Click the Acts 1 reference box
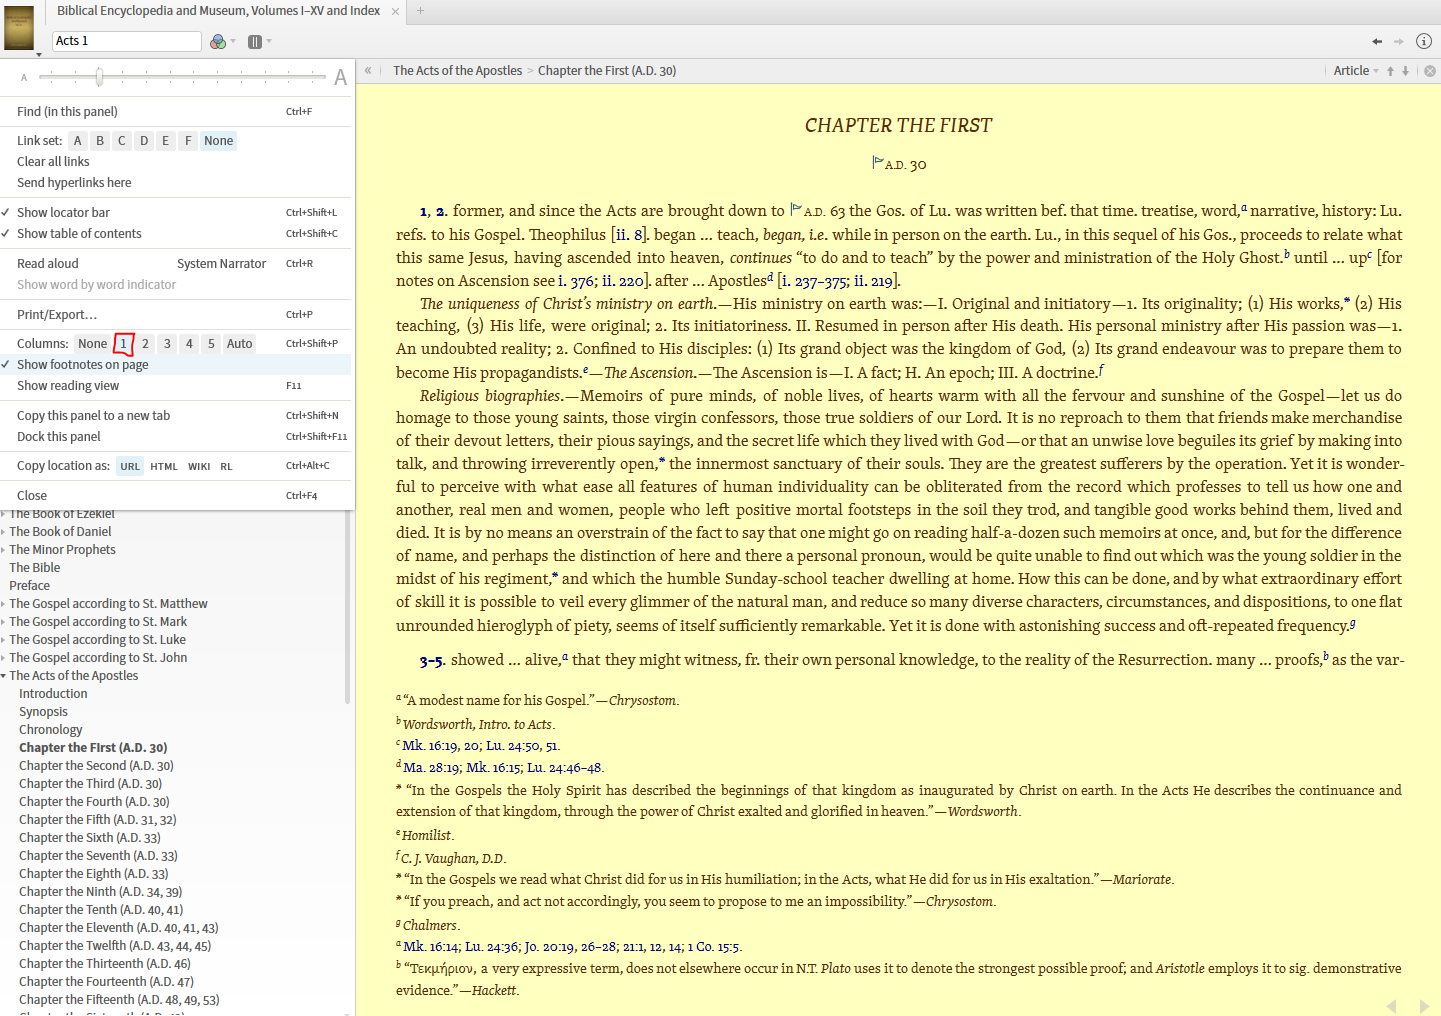 tap(127, 41)
